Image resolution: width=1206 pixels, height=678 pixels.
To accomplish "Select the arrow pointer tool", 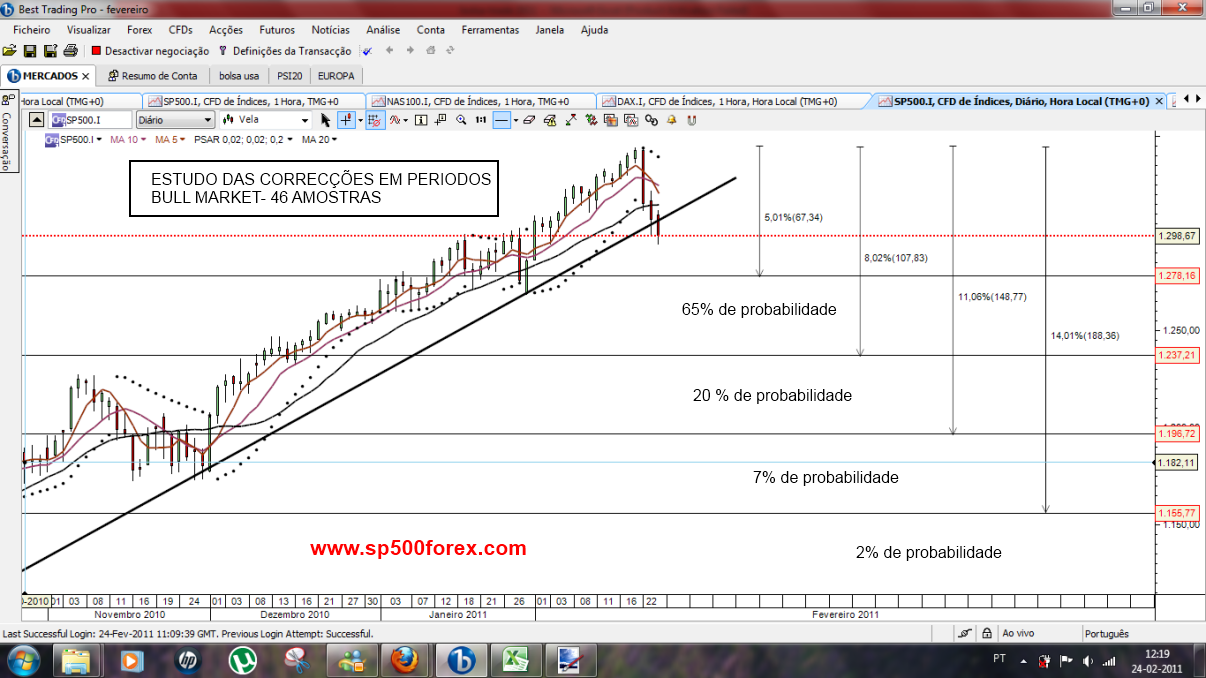I will (x=325, y=120).
